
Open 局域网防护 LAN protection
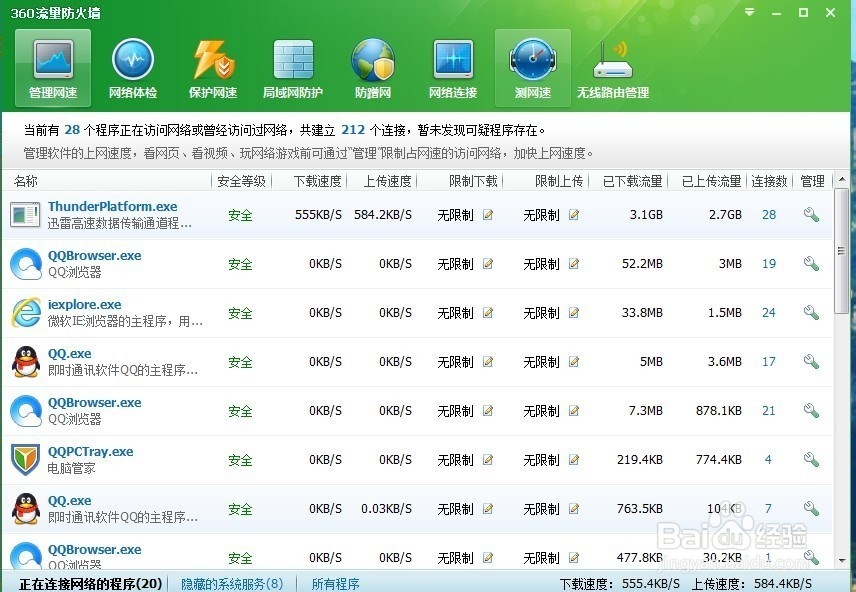click(293, 65)
